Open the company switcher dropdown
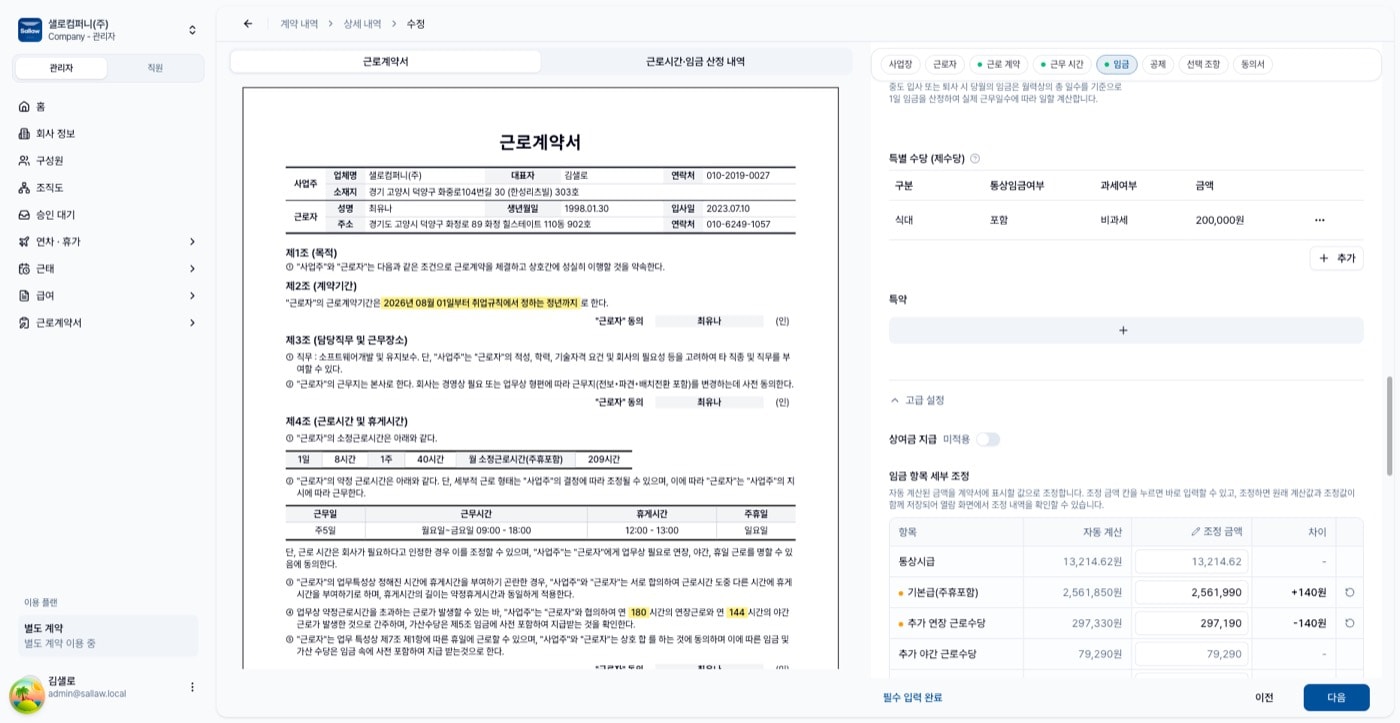Screen dimensions: 1400x723 click(192, 30)
